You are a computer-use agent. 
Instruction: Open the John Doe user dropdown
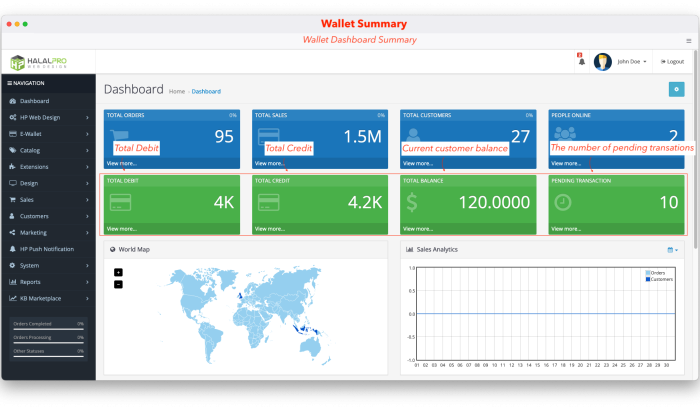632,62
